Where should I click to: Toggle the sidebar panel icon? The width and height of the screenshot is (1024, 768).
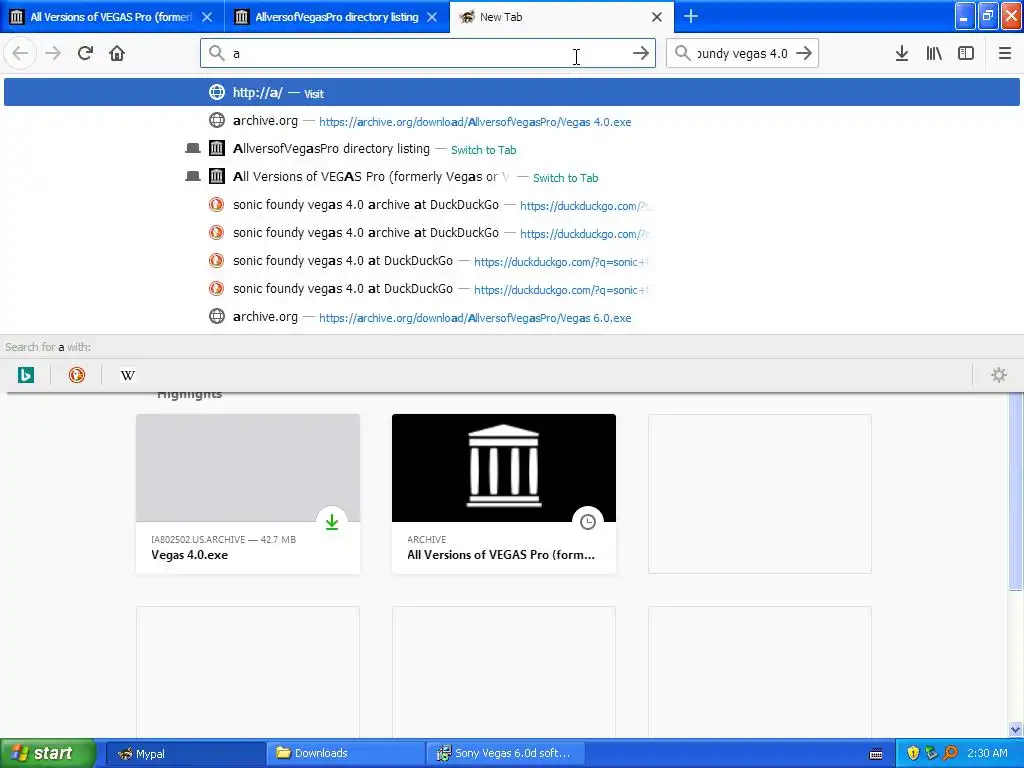point(966,54)
